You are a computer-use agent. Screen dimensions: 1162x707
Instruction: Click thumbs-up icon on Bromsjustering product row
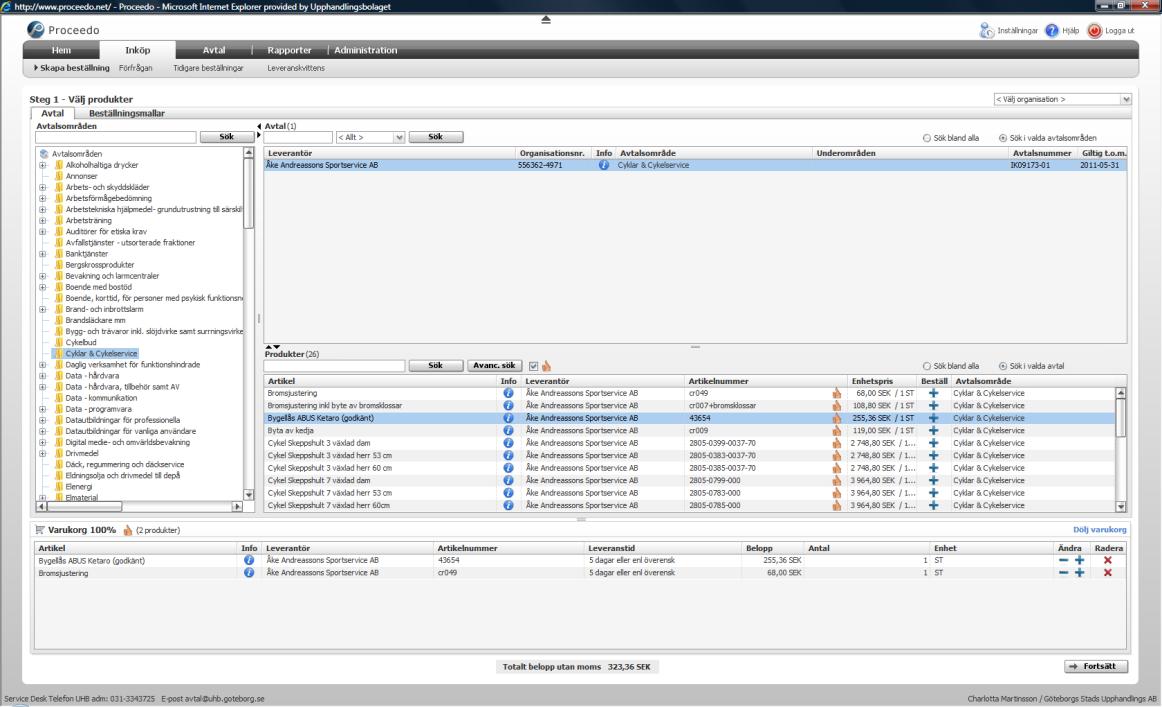click(837, 394)
